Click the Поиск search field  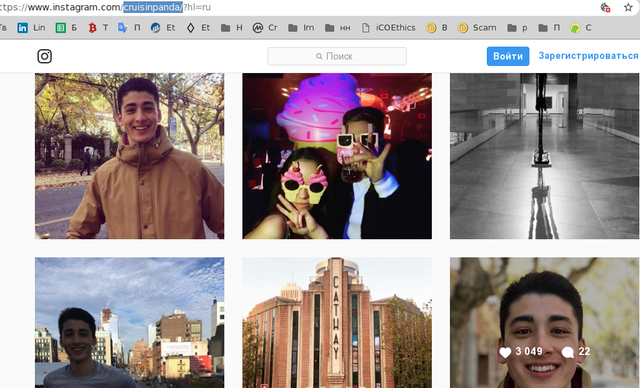click(337, 56)
